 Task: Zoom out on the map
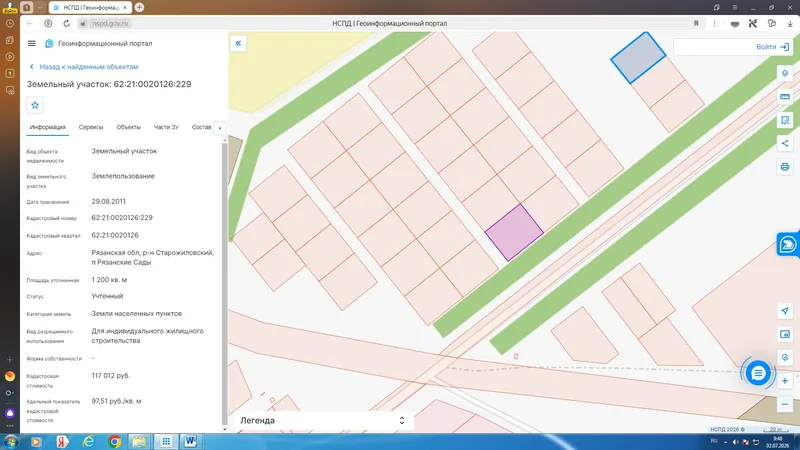tap(785, 404)
